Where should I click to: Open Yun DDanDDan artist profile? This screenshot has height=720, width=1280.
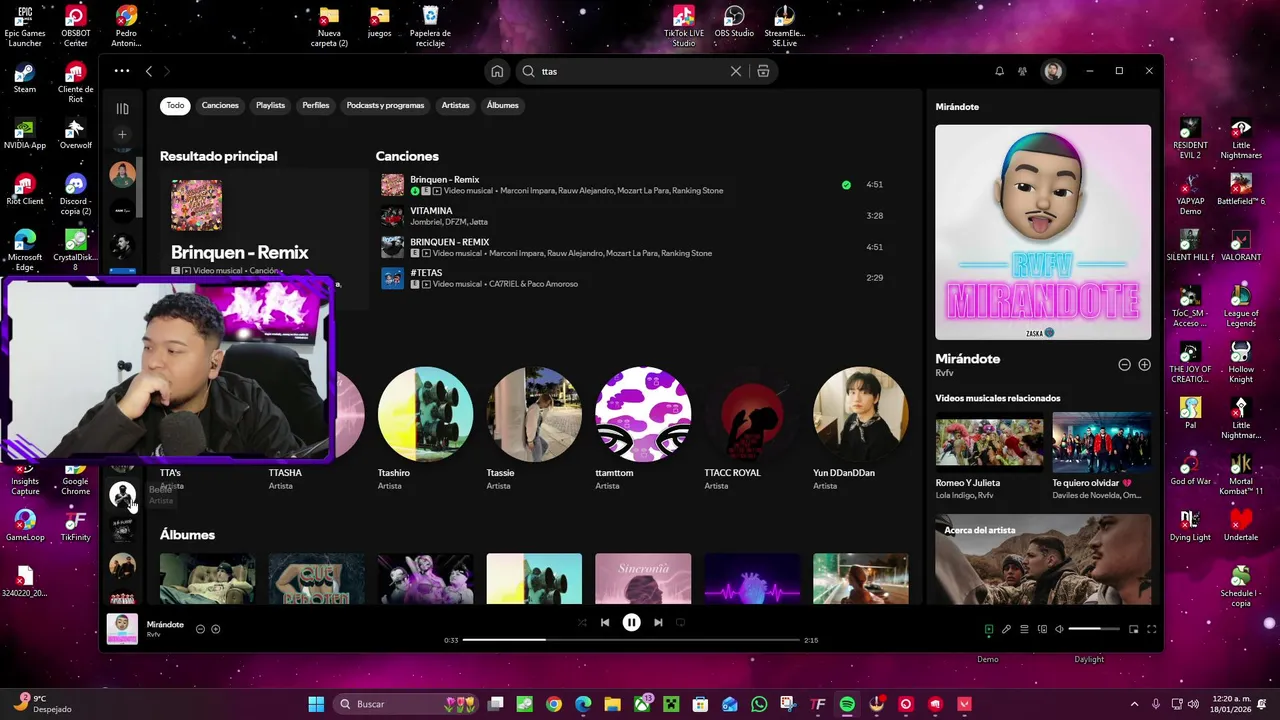[x=860, y=414]
